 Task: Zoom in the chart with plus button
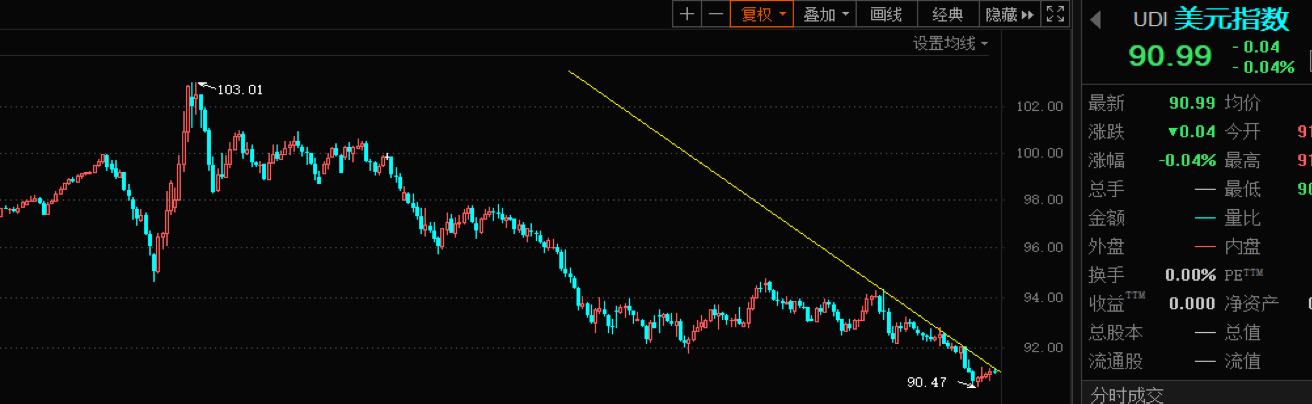[x=686, y=14]
